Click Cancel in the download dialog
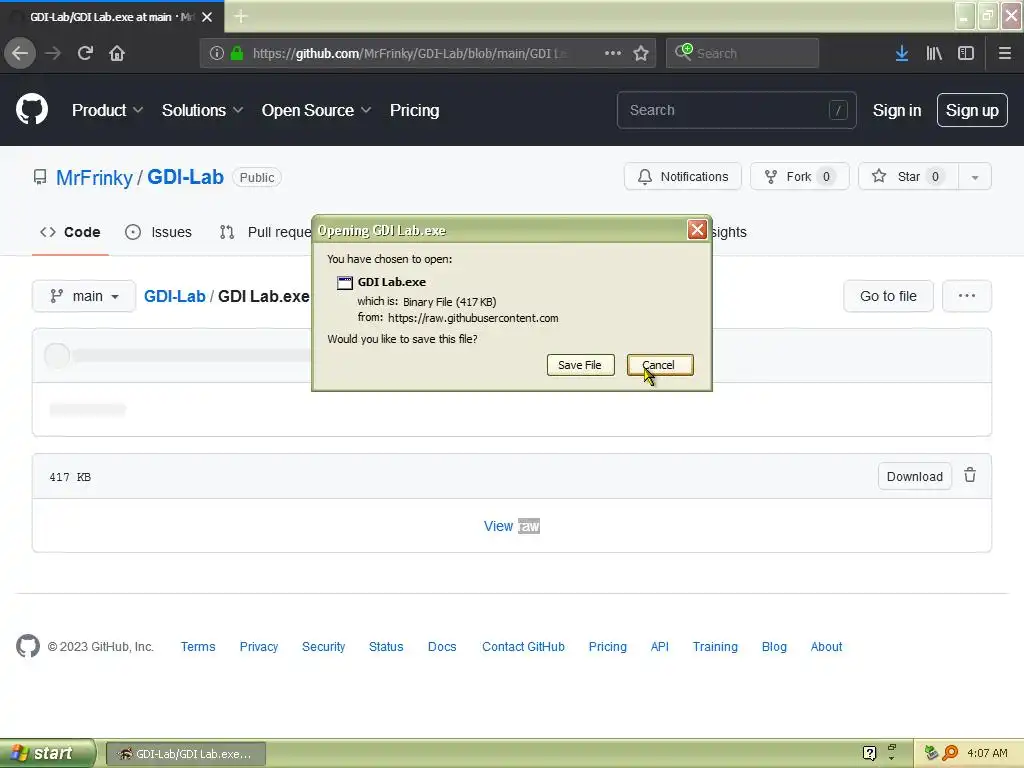This screenshot has width=1024, height=768. point(660,365)
